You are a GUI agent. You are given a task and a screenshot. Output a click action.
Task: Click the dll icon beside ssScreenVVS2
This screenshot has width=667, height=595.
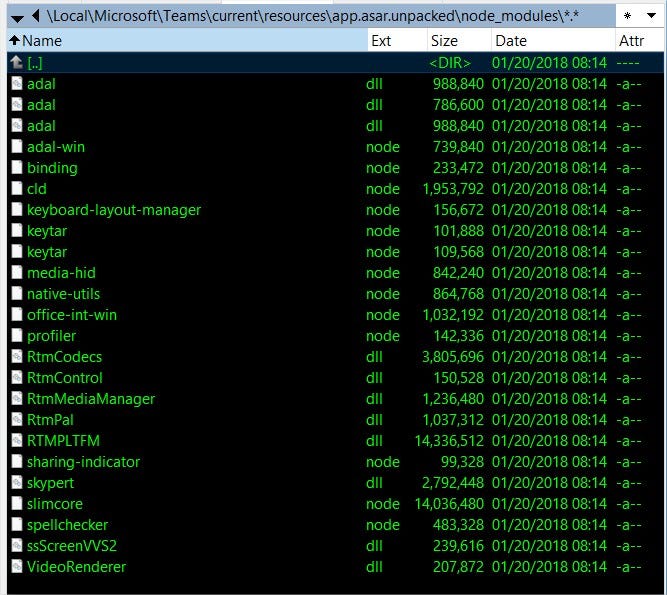click(17, 546)
